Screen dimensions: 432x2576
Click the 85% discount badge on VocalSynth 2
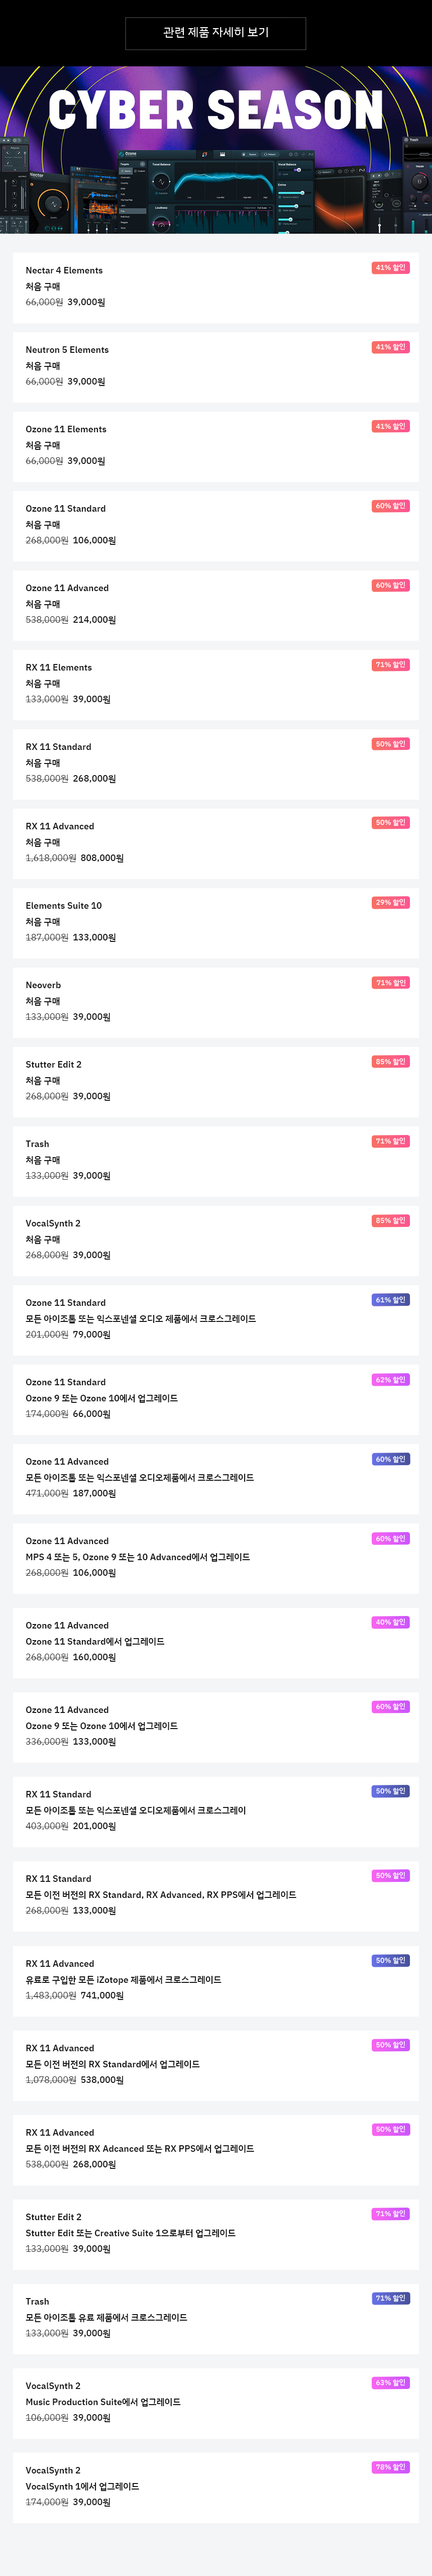390,1221
